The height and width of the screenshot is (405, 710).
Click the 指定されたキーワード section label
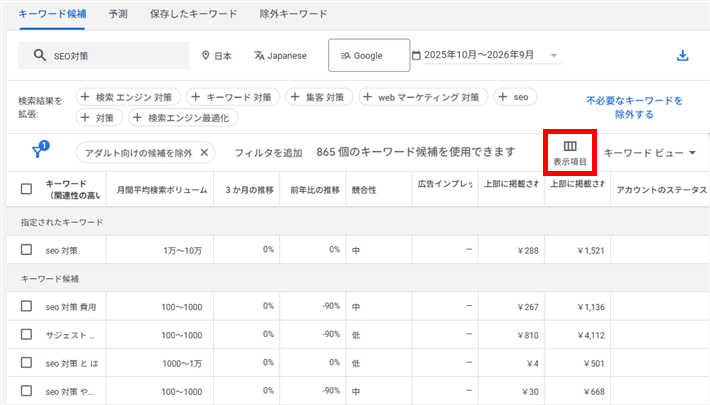(62, 222)
